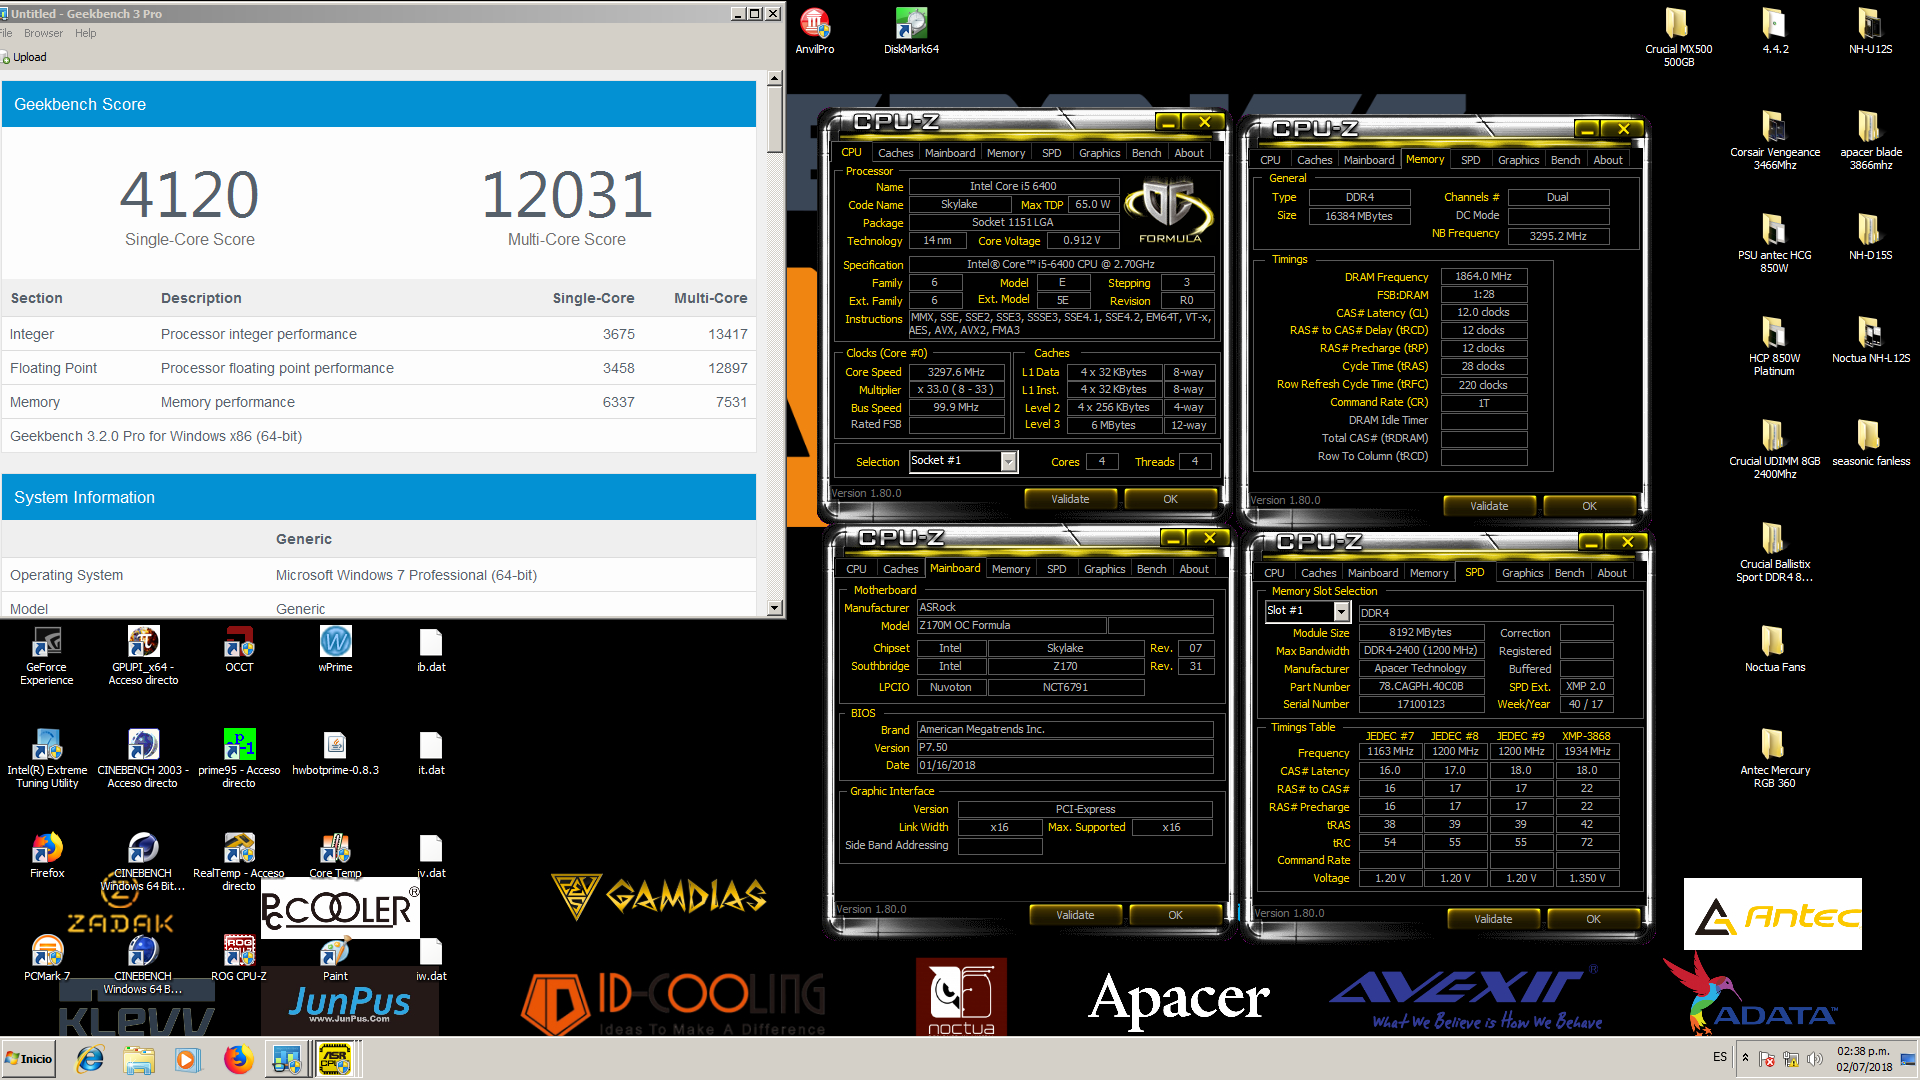Click Geekbench scrollbar up arrow

[774, 78]
